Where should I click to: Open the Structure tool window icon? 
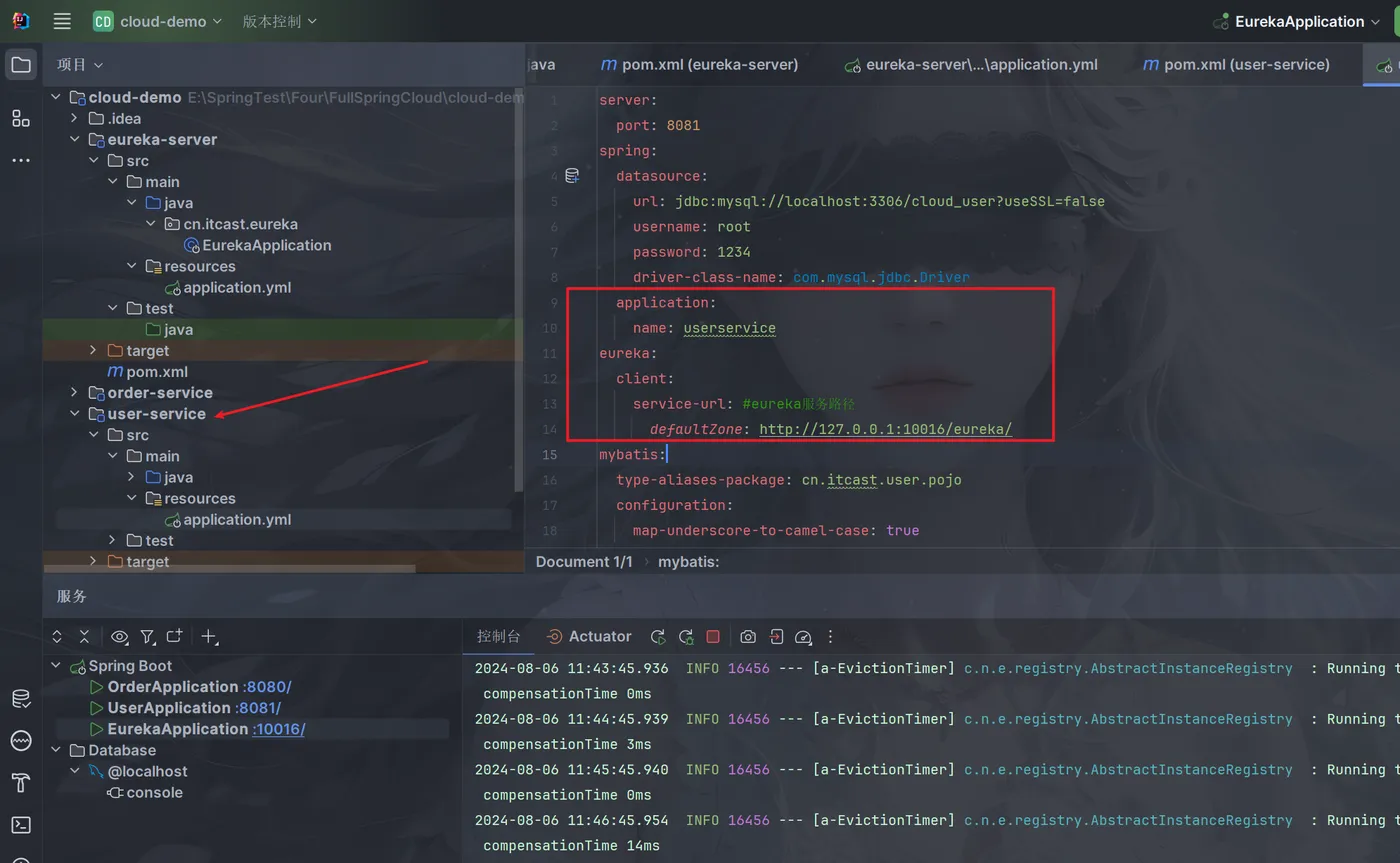20,118
